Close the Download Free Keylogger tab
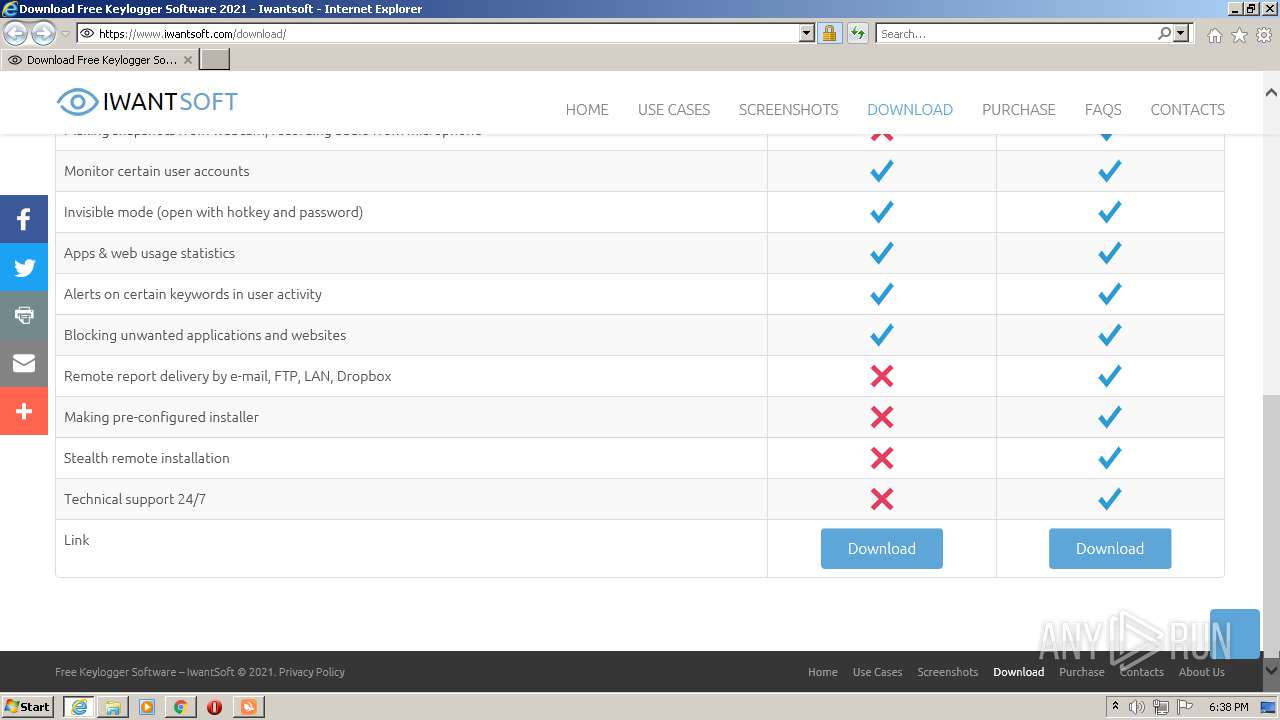Image resolution: width=1280 pixels, height=720 pixels. coord(188,60)
